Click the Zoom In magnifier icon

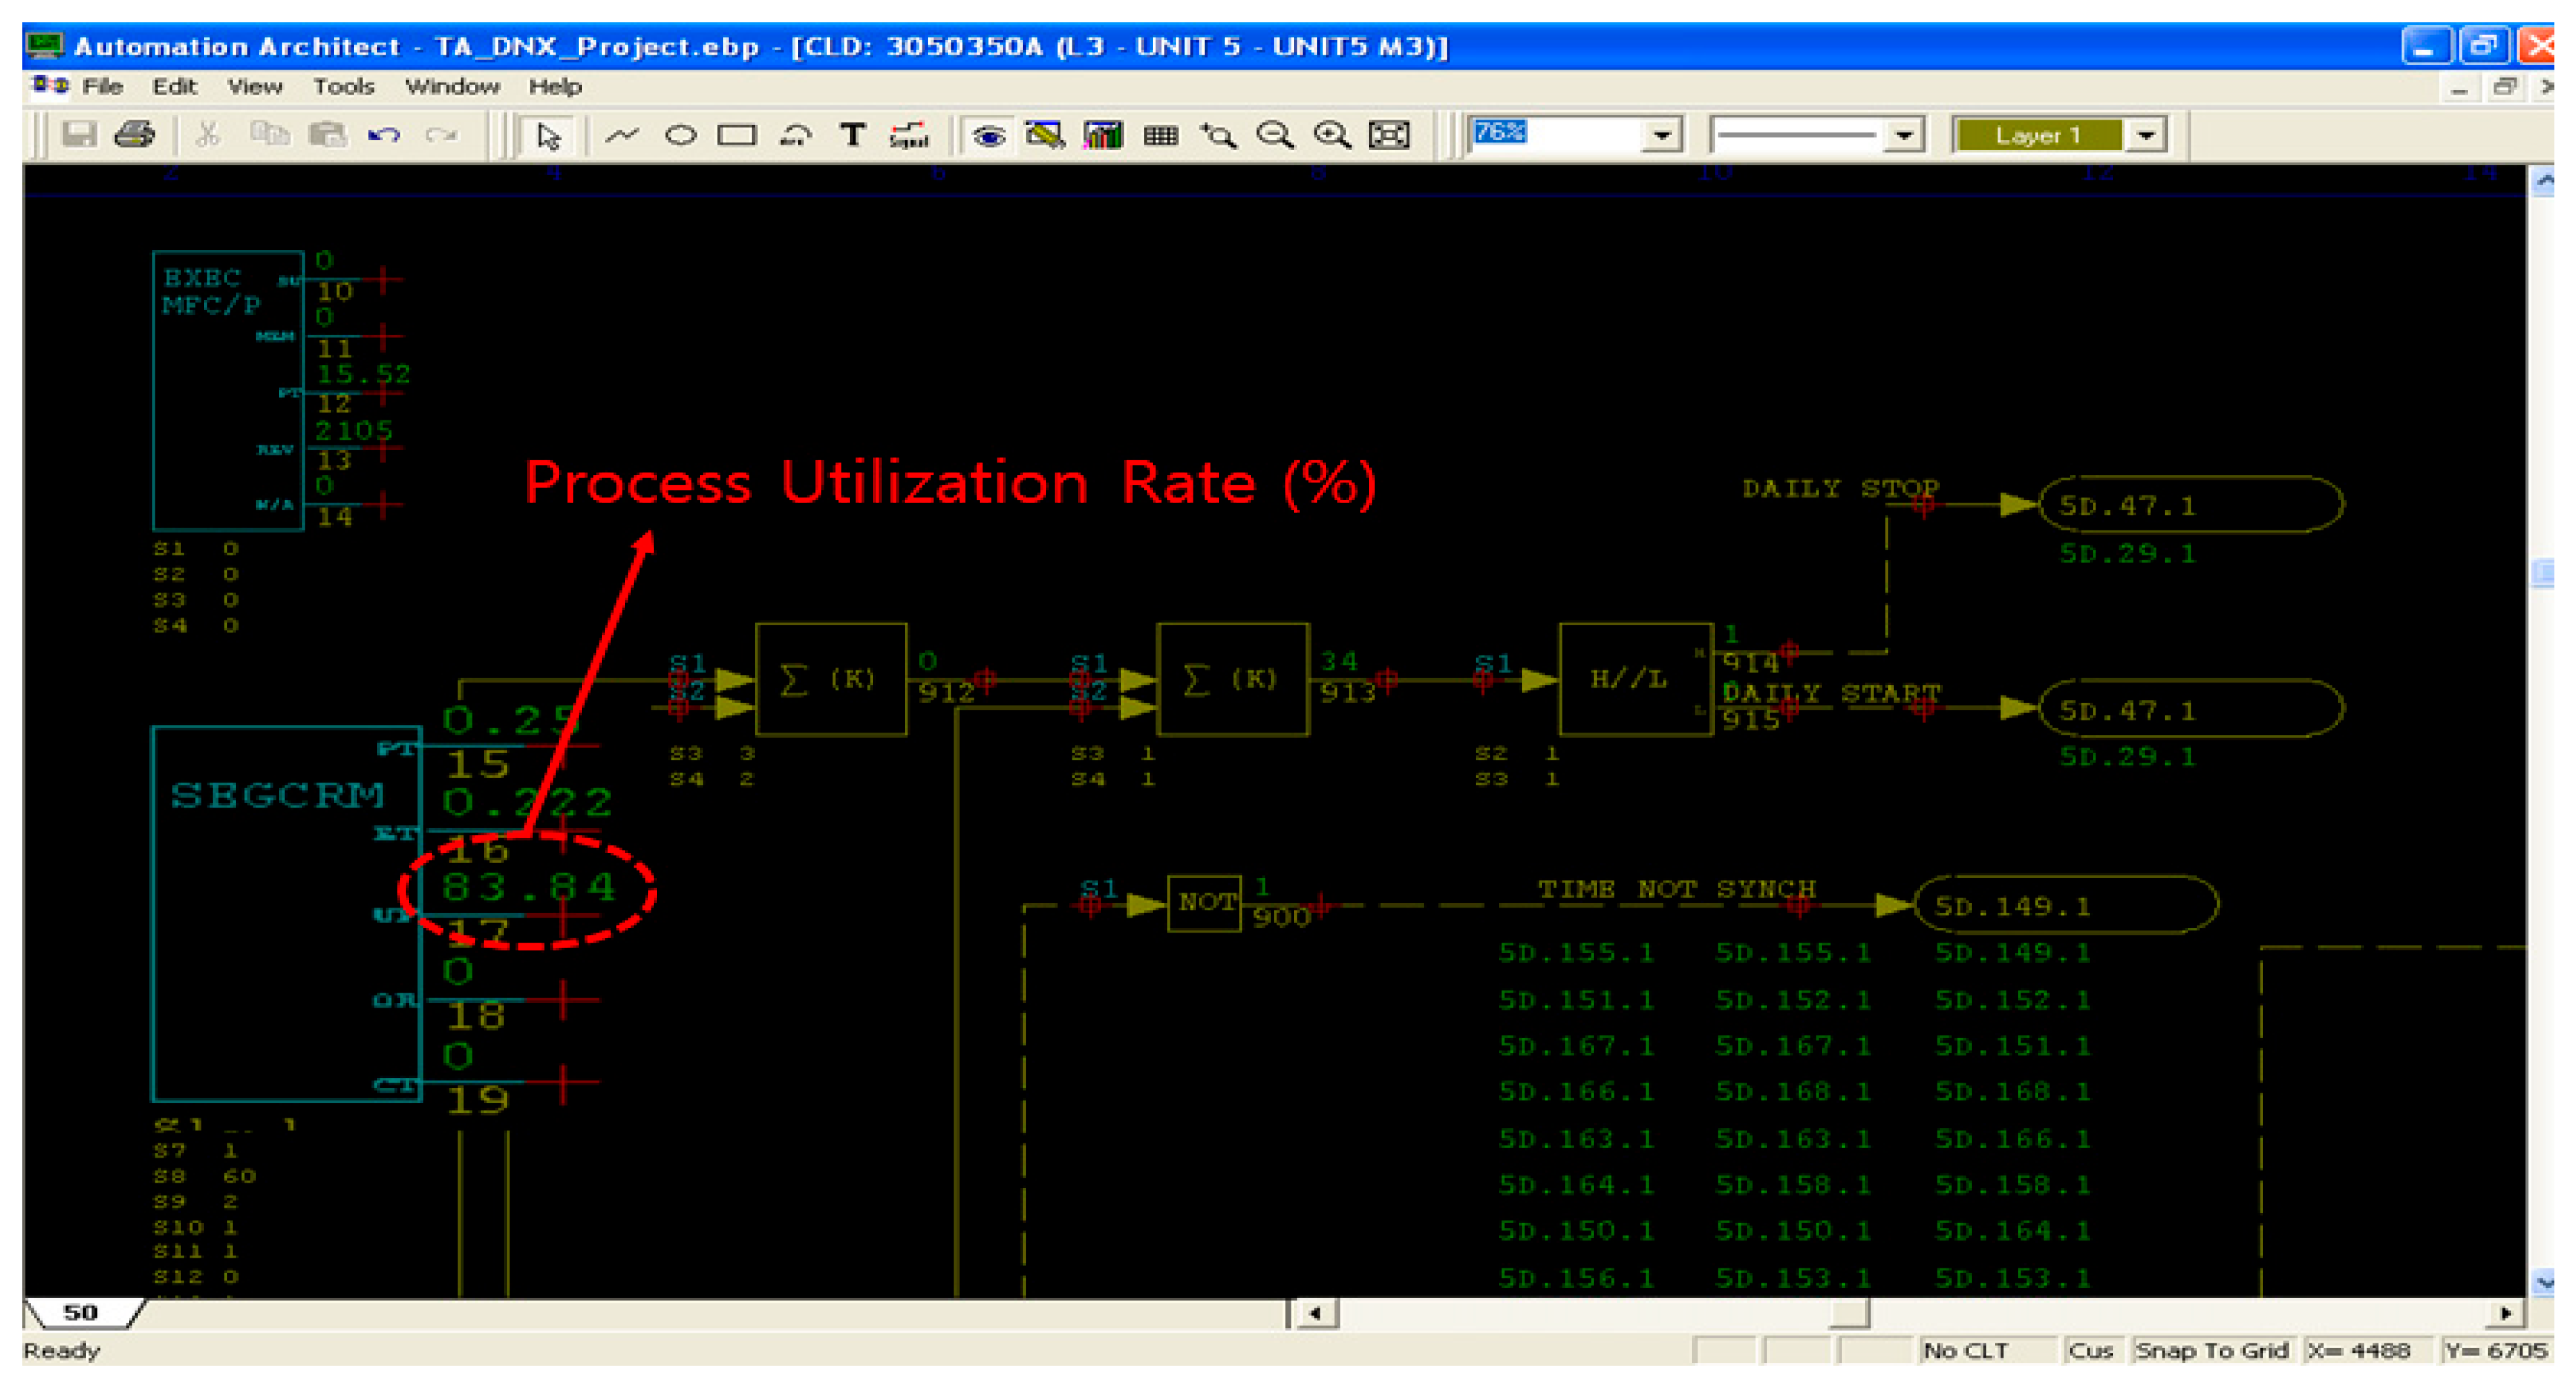tap(1332, 135)
